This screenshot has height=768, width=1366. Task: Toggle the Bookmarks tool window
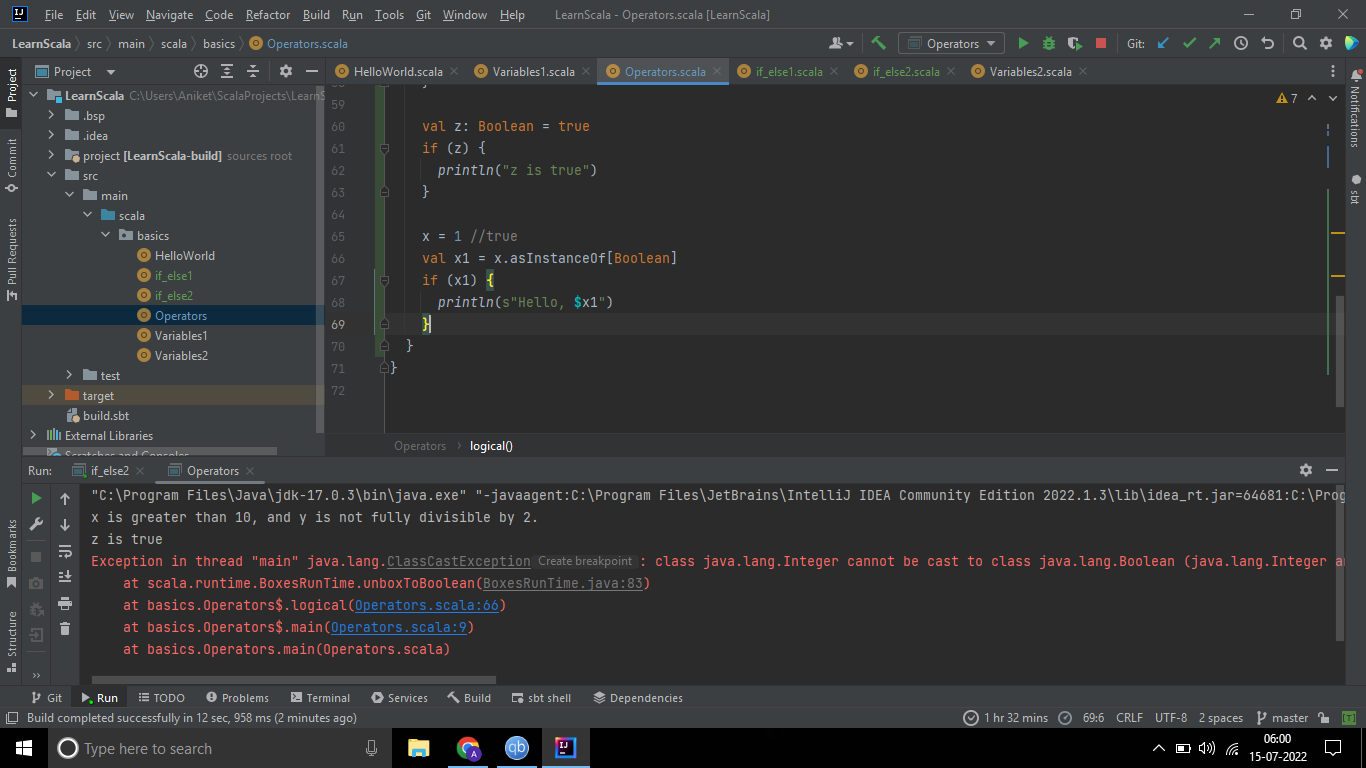[11, 552]
